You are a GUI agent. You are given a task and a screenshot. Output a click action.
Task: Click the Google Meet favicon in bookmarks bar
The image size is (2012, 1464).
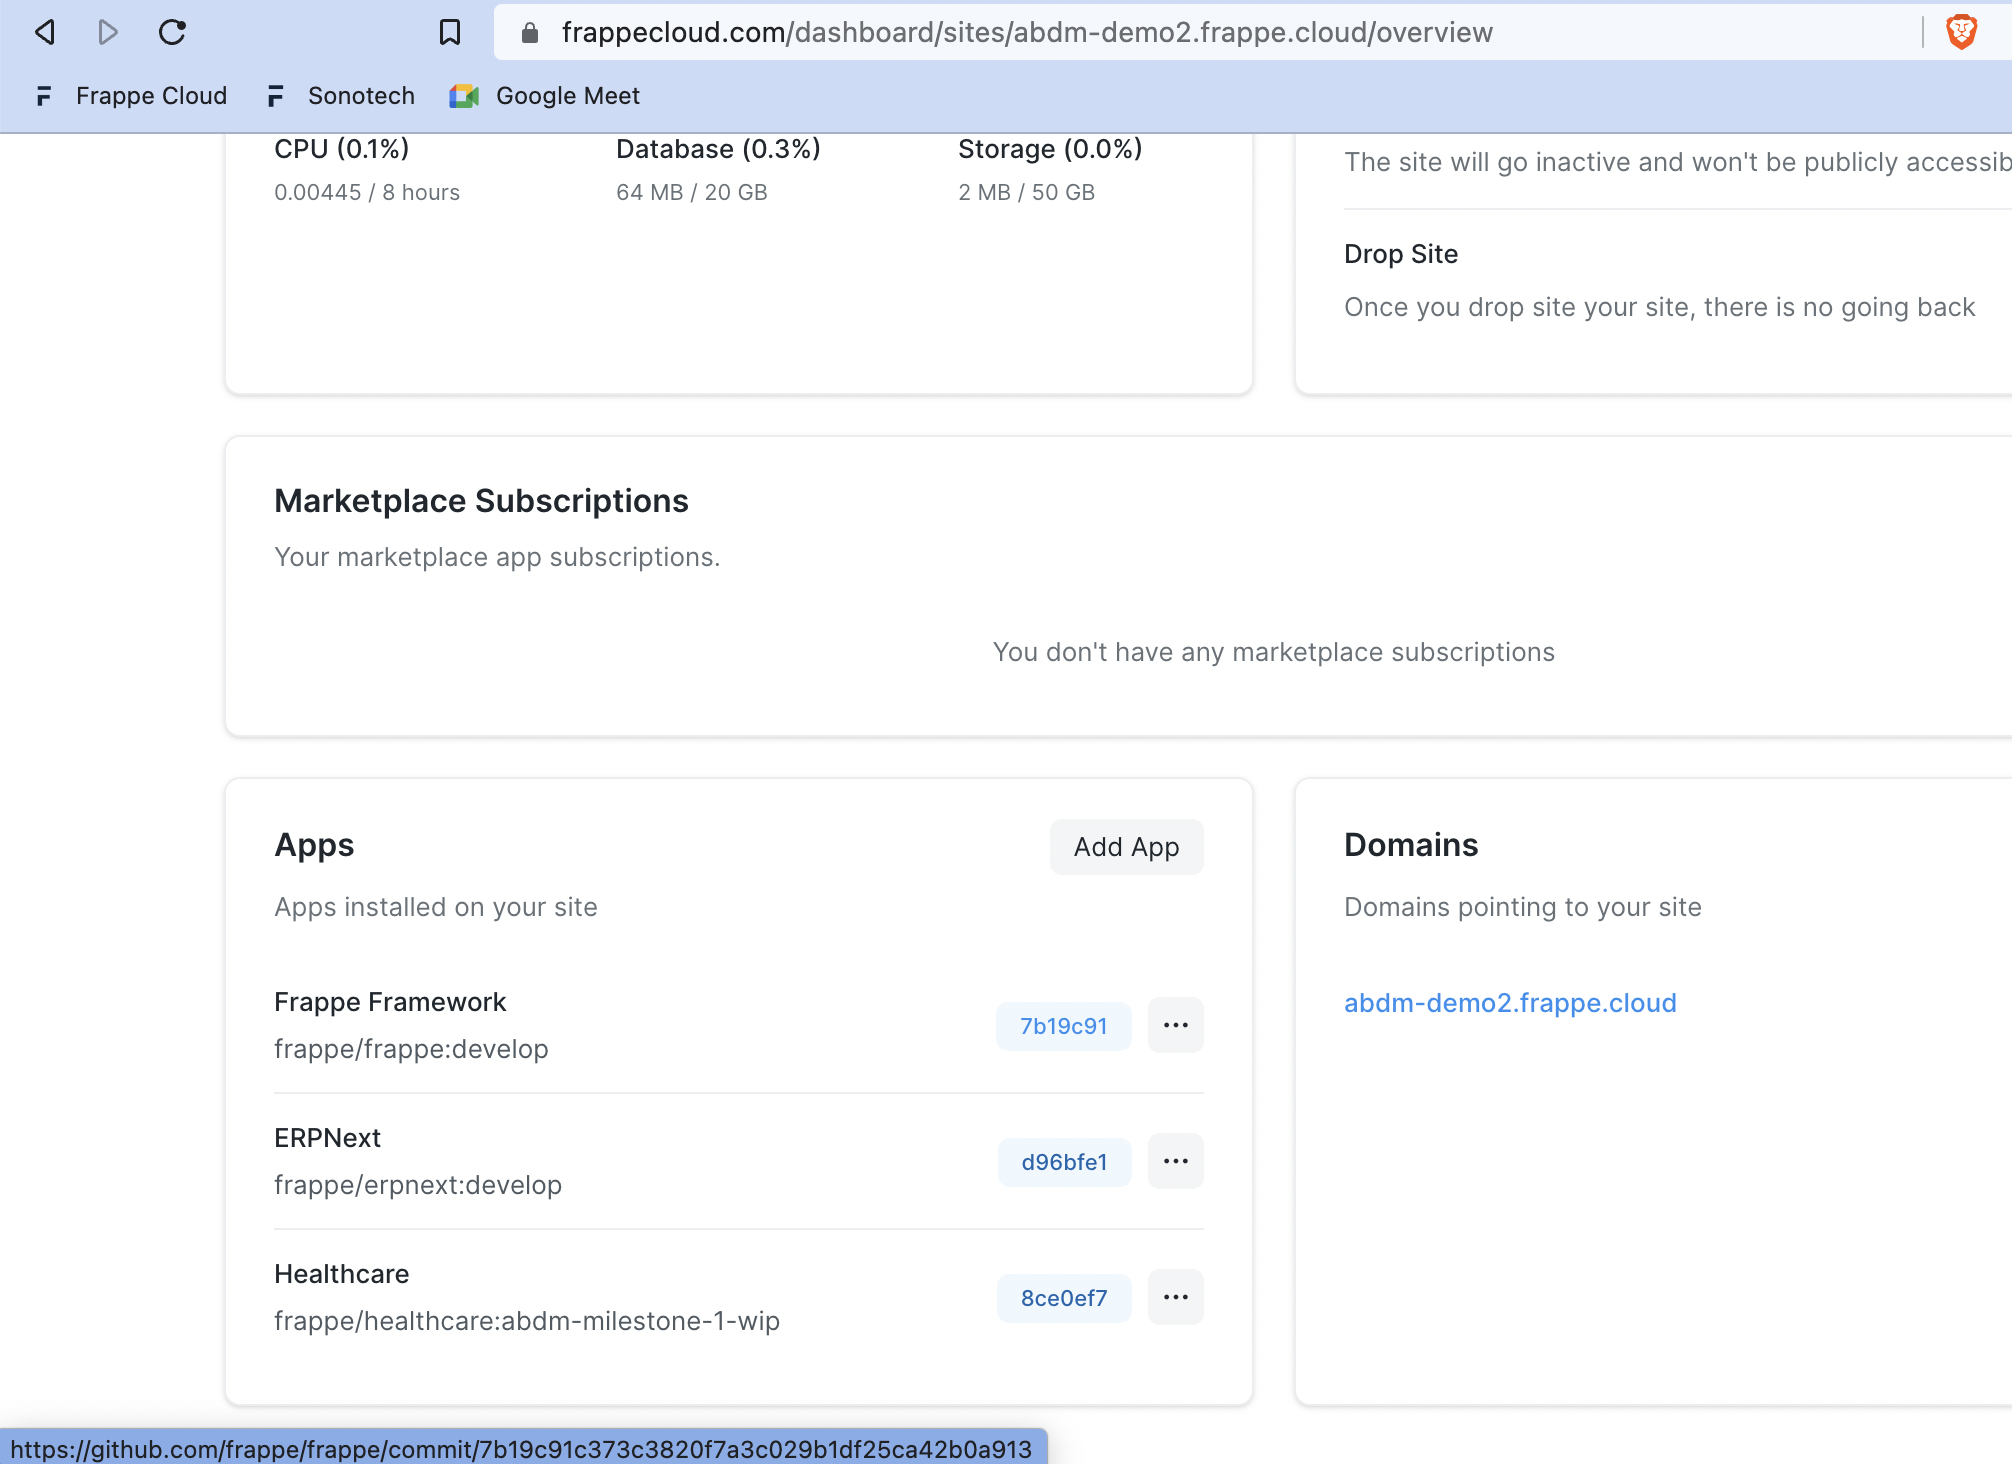pyautogui.click(x=464, y=95)
